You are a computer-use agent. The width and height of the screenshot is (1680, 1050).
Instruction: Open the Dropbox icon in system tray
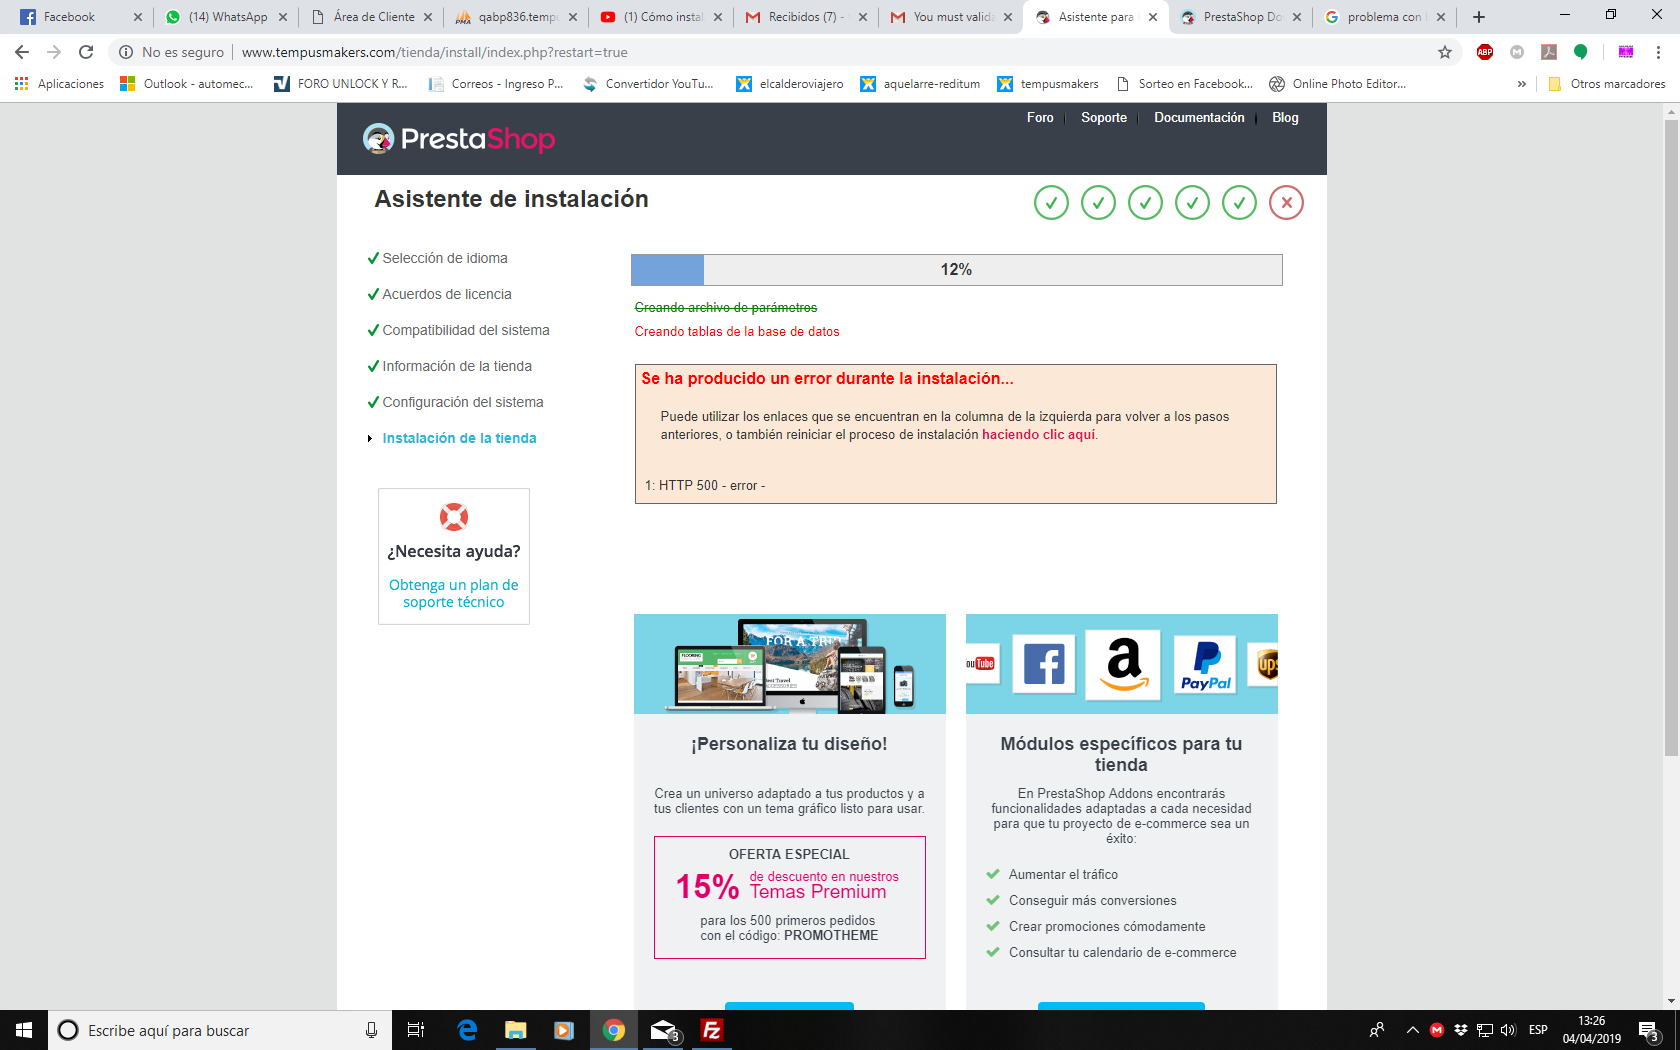1461,1030
